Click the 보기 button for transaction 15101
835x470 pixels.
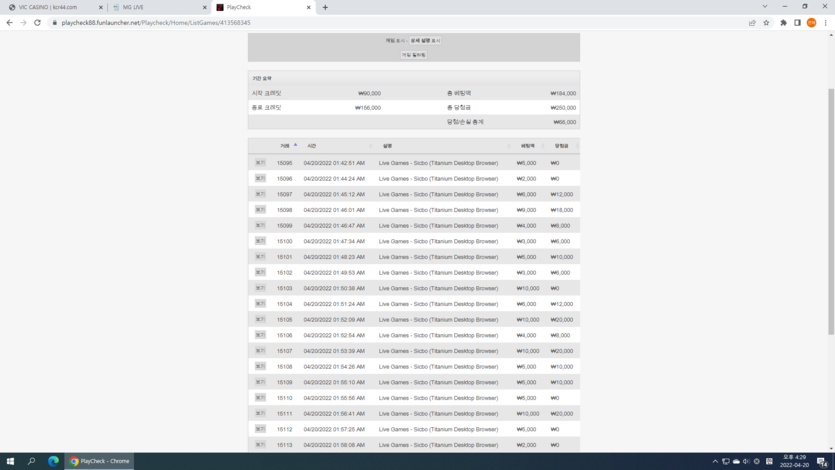coord(260,257)
